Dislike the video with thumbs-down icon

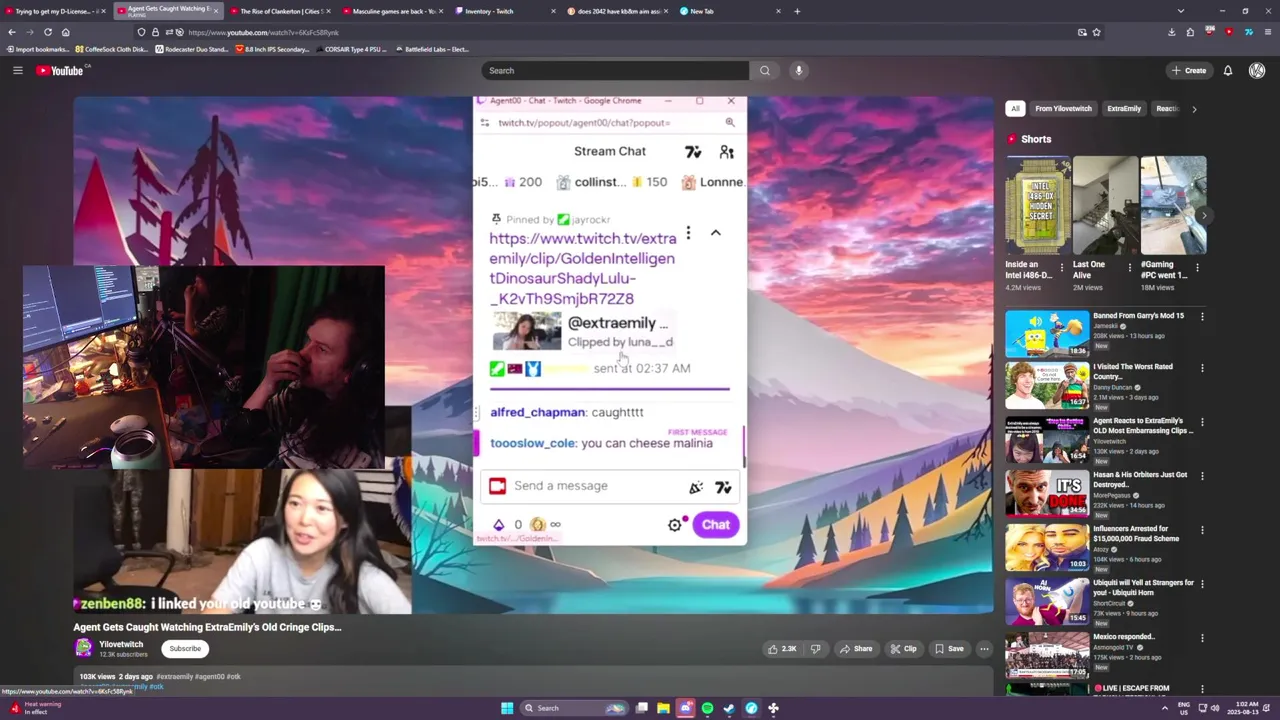pyautogui.click(x=815, y=649)
